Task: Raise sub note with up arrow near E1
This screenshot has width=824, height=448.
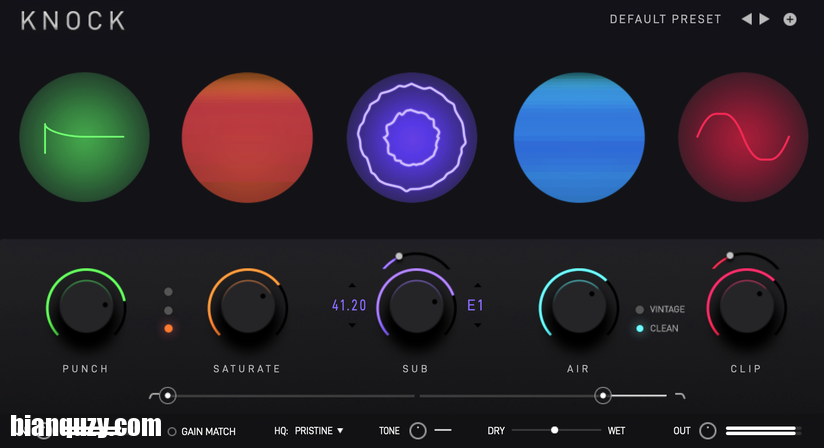Action: tap(477, 285)
